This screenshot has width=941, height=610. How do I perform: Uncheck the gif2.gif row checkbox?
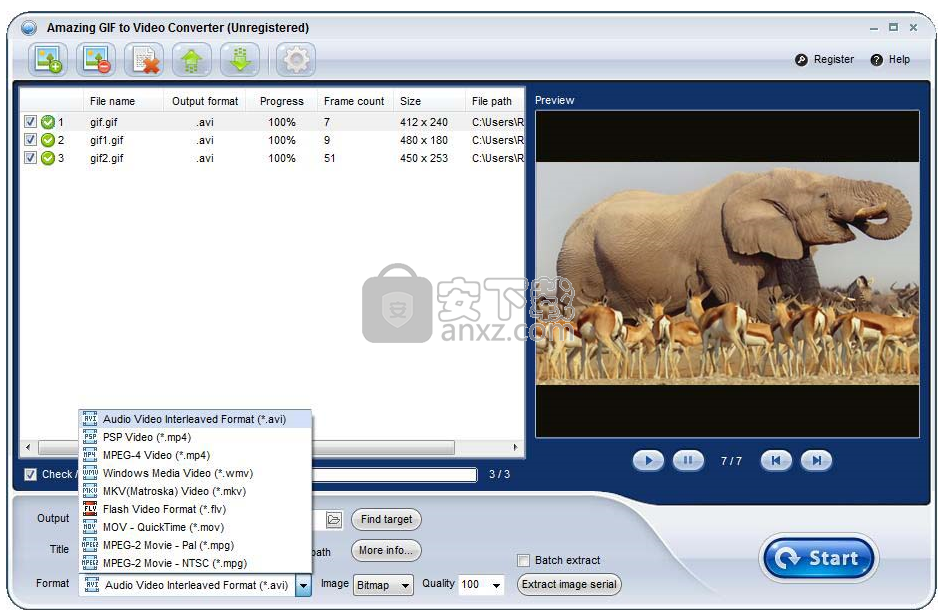point(30,158)
